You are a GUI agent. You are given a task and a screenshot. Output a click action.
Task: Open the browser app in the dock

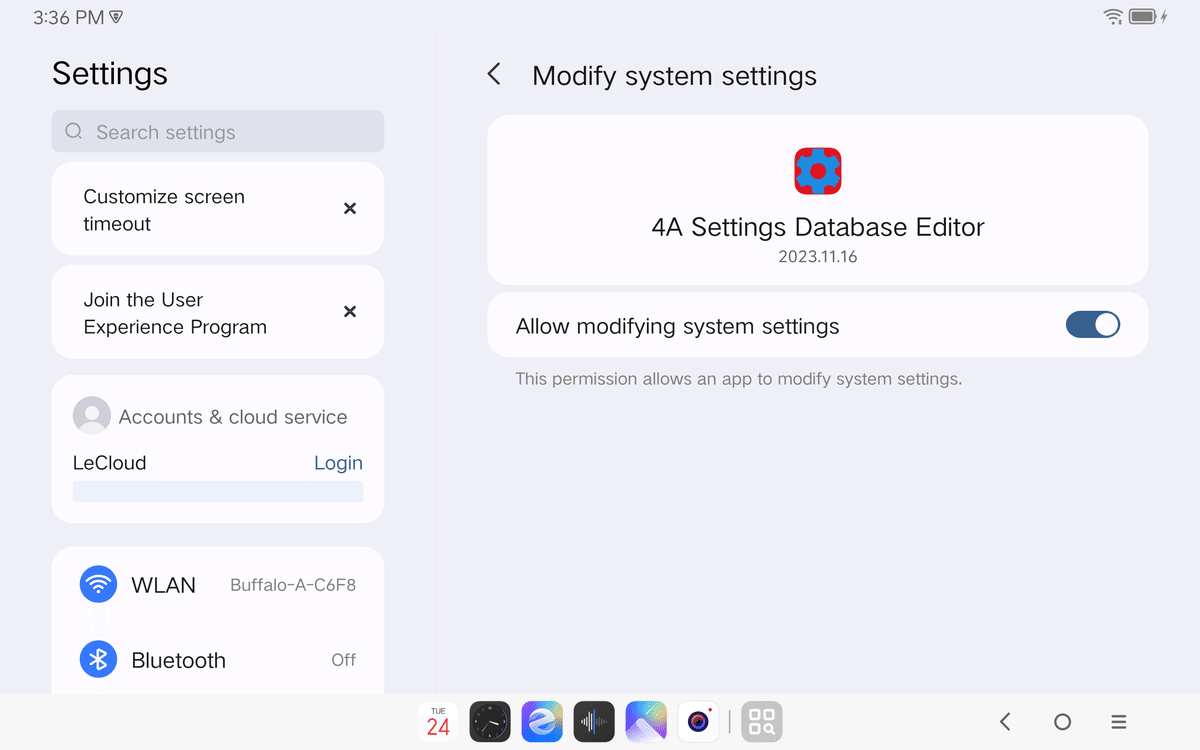542,721
